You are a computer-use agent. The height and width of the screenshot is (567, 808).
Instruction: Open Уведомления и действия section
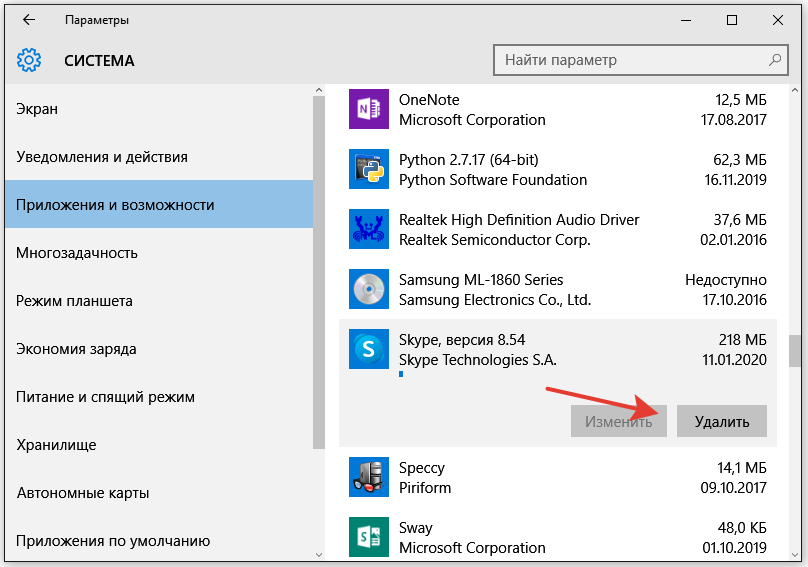(102, 157)
